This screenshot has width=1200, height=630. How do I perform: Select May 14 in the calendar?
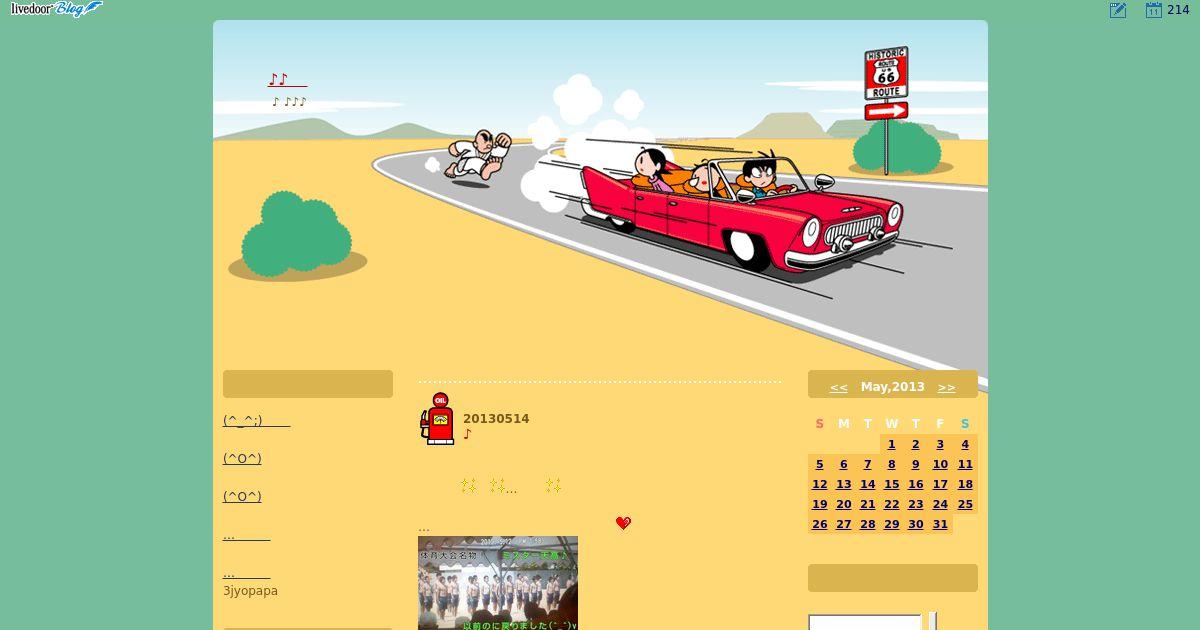tap(868, 484)
